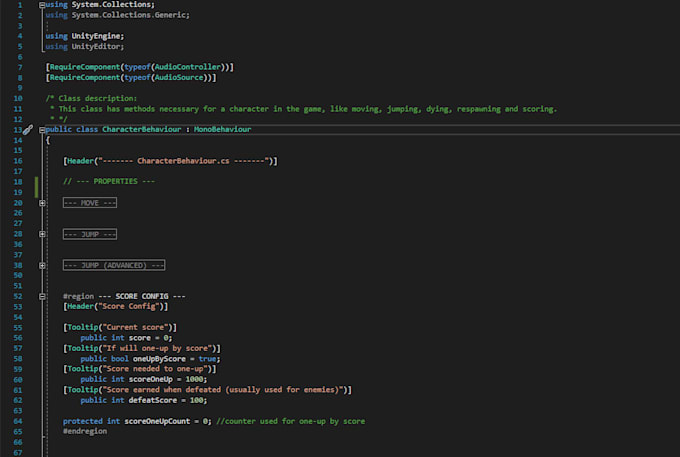Click the collapsed '--- MOVE ---' box

[90, 202]
